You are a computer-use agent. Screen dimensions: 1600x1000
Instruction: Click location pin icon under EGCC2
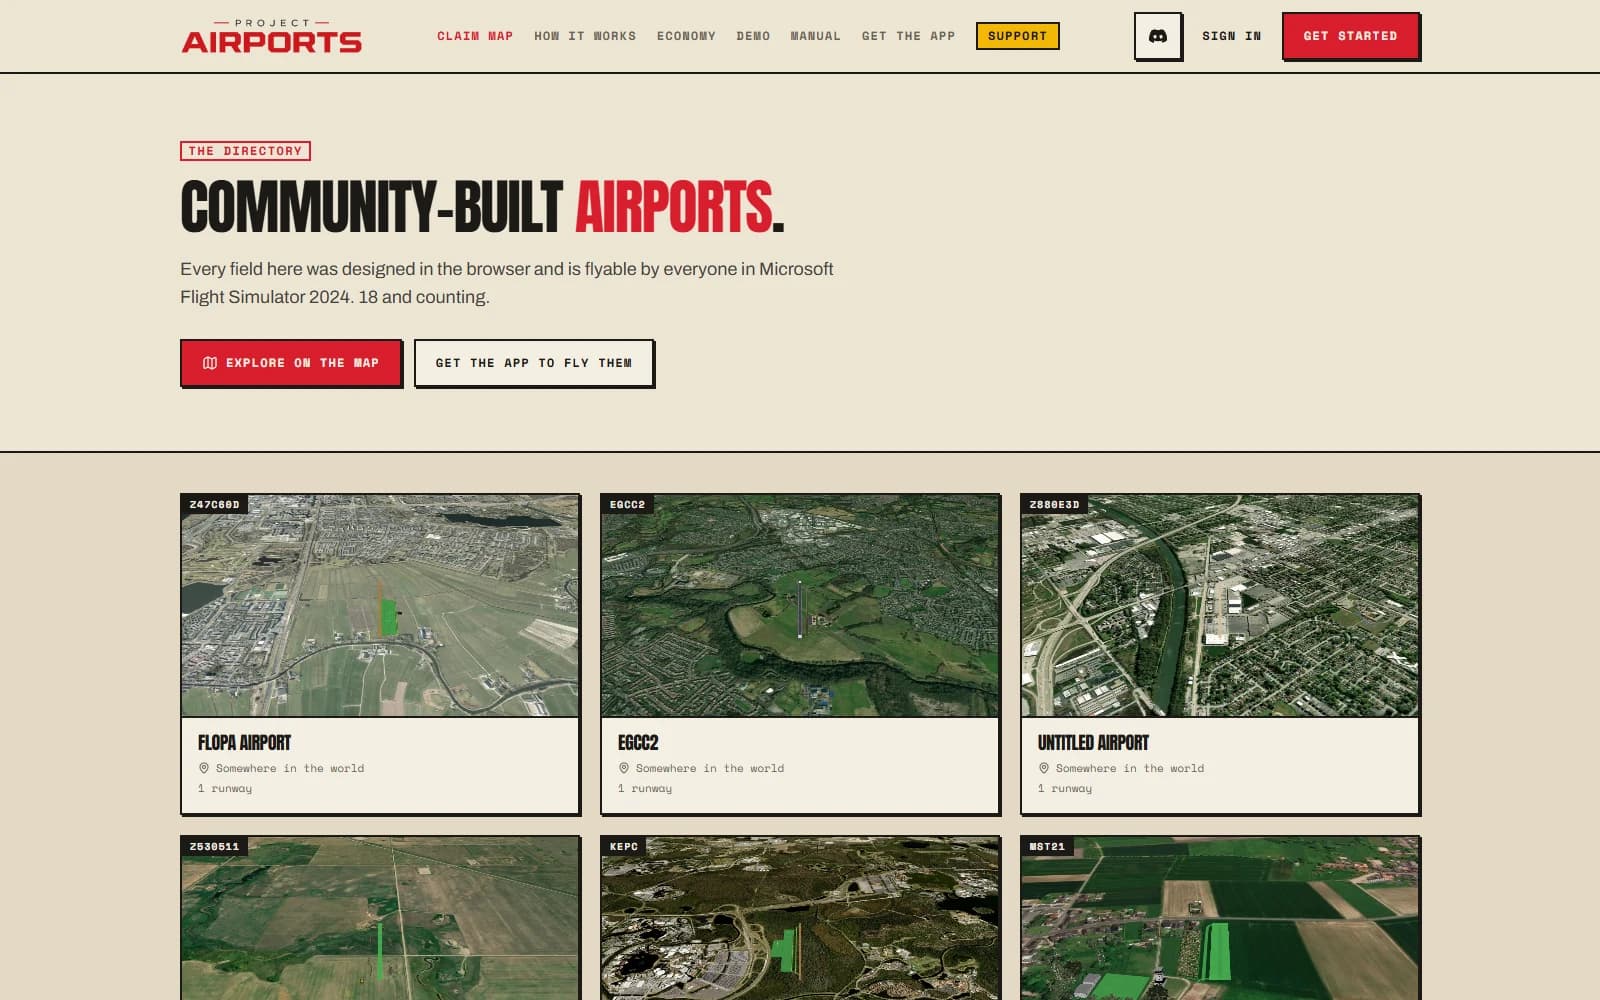(x=624, y=768)
